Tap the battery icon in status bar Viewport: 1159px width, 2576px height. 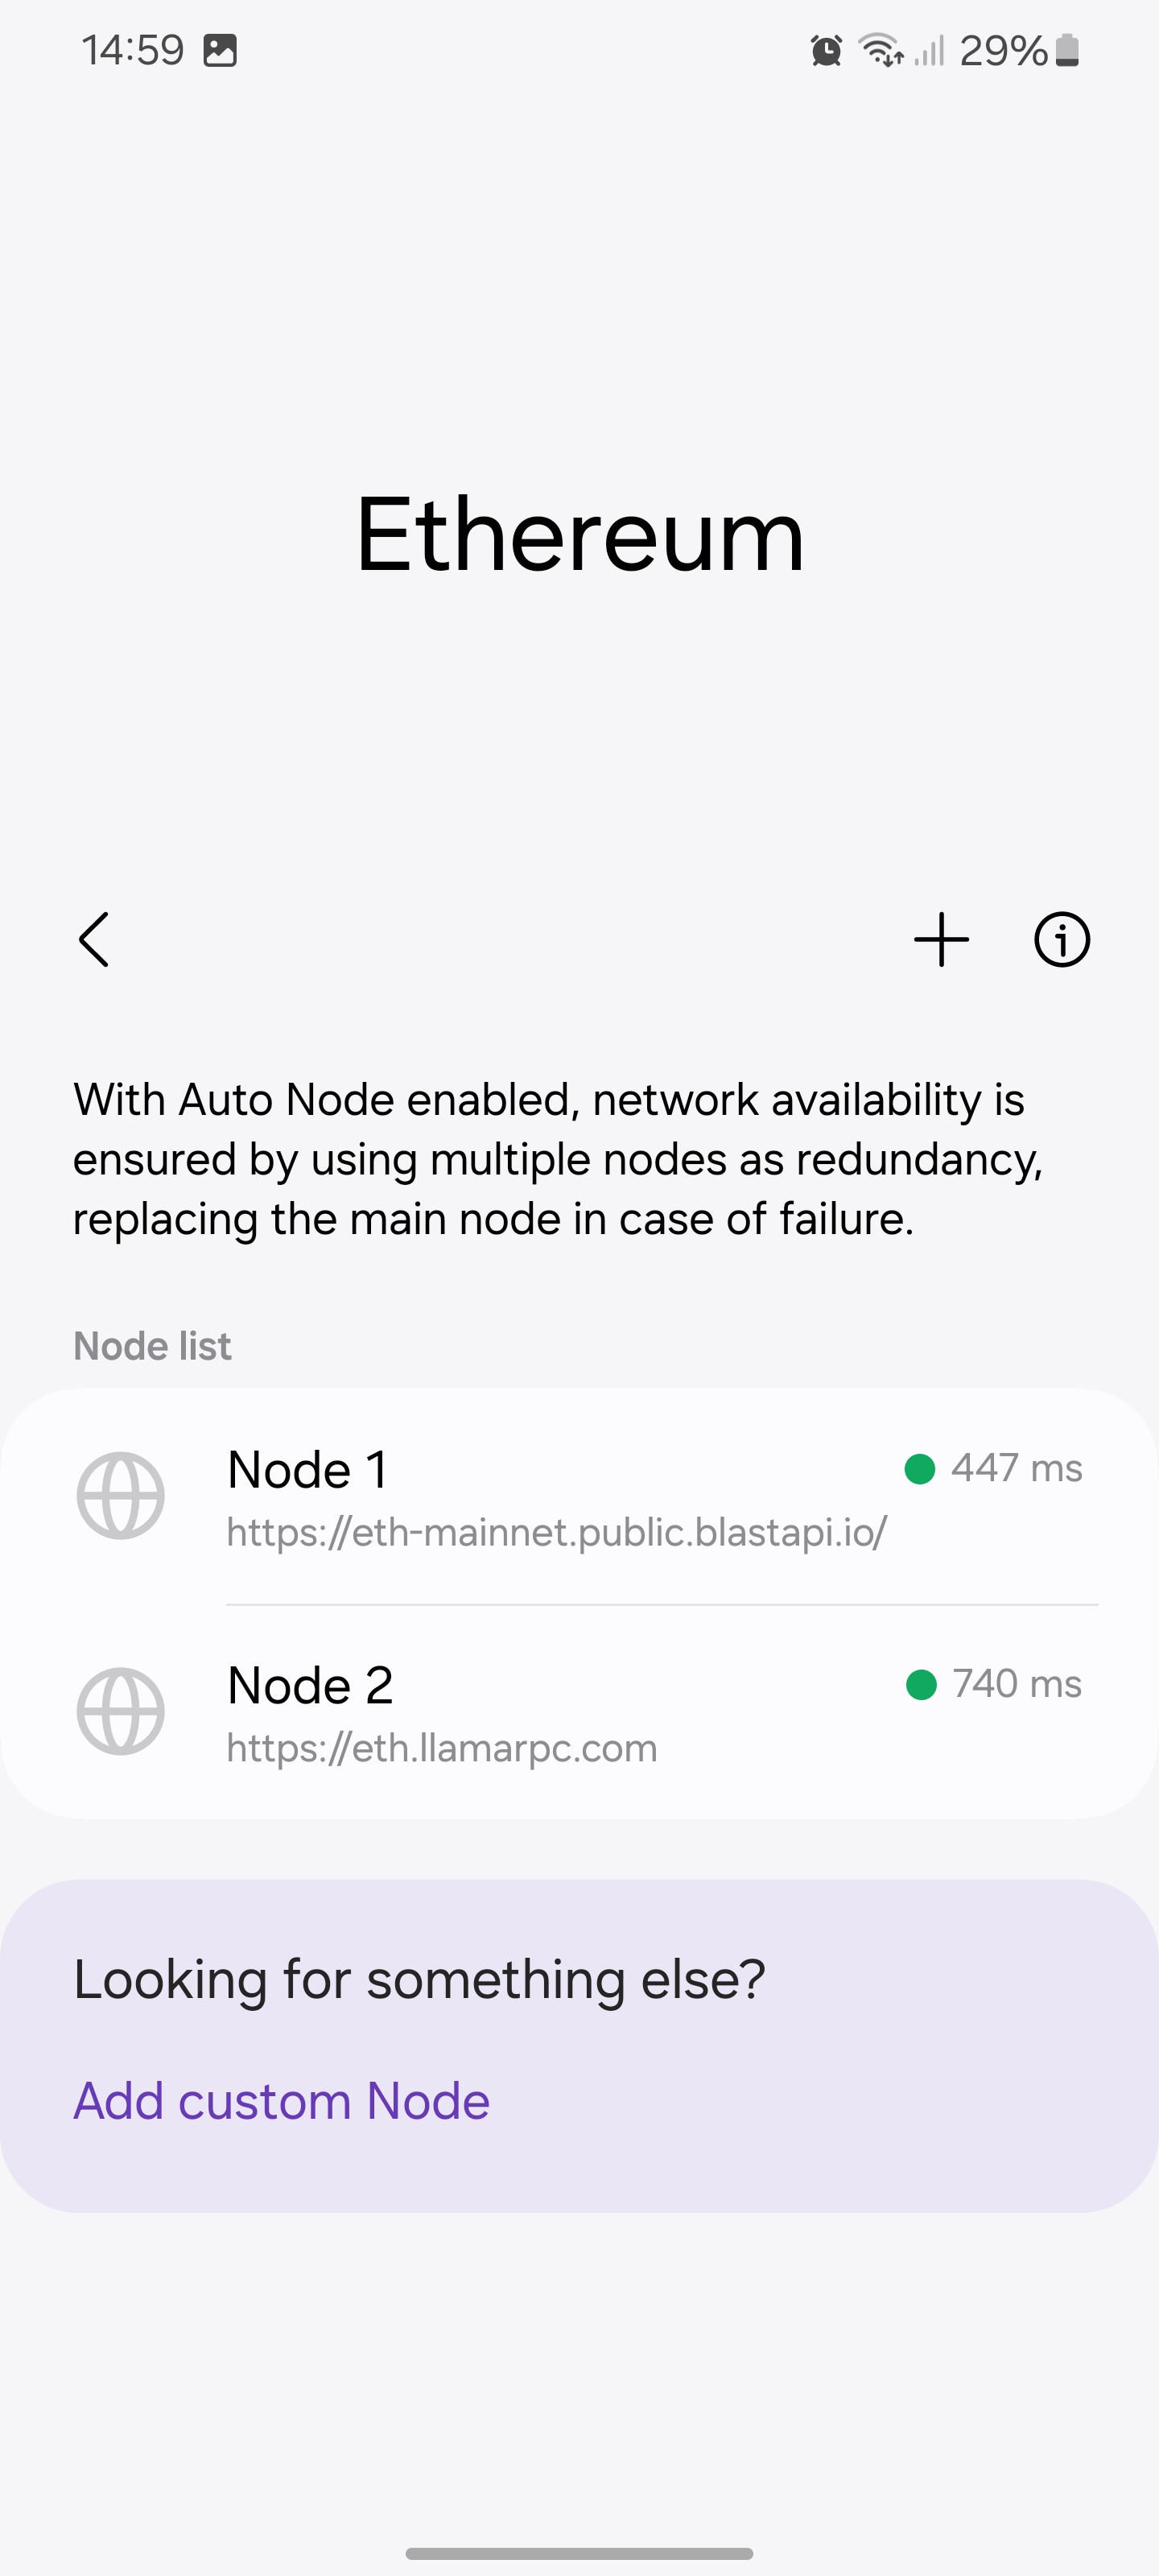[x=1067, y=50]
